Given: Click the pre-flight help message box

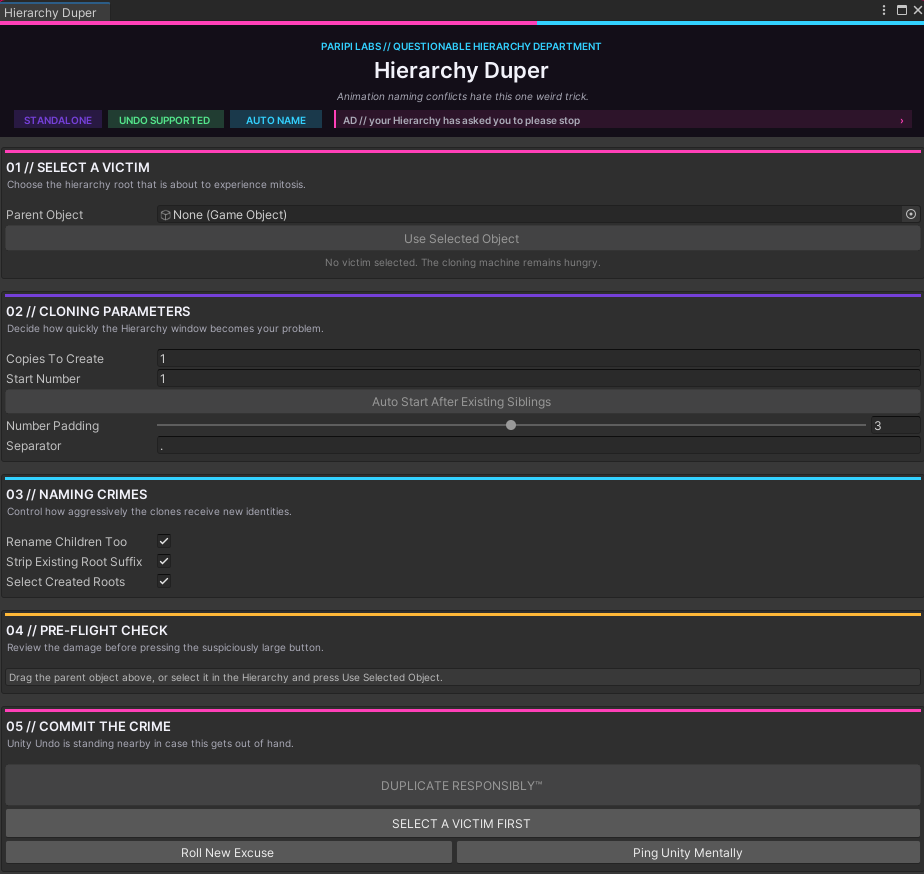Looking at the screenshot, I should click(462, 677).
